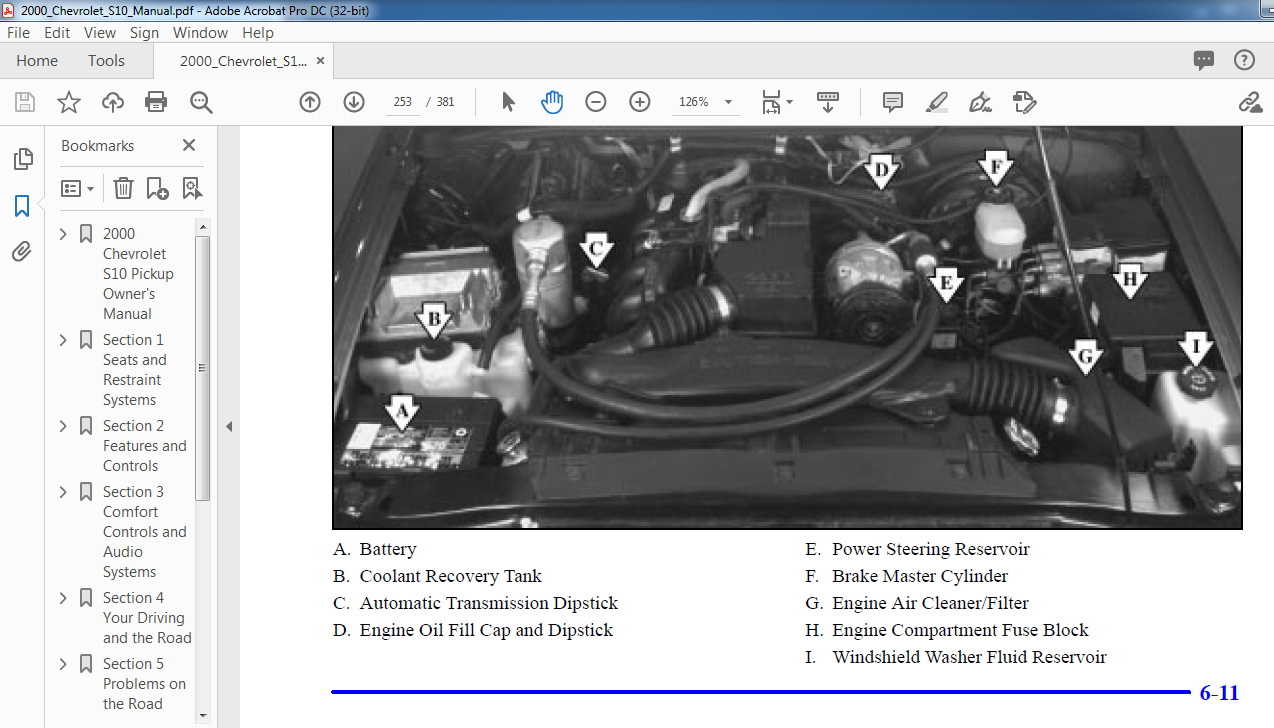The height and width of the screenshot is (728, 1274).
Task: Open Section 4 Your Driving bookmark
Action: click(x=147, y=618)
